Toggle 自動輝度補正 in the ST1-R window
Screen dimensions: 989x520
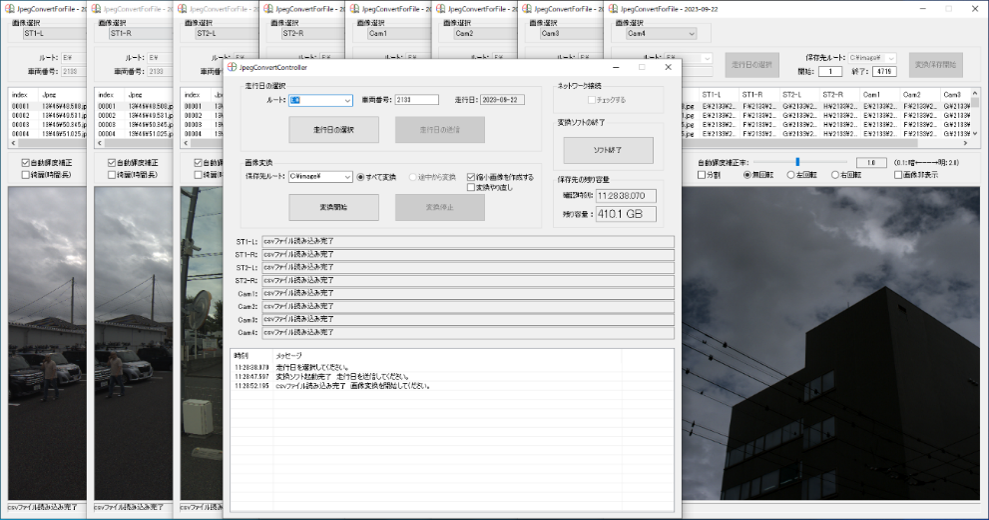point(112,162)
